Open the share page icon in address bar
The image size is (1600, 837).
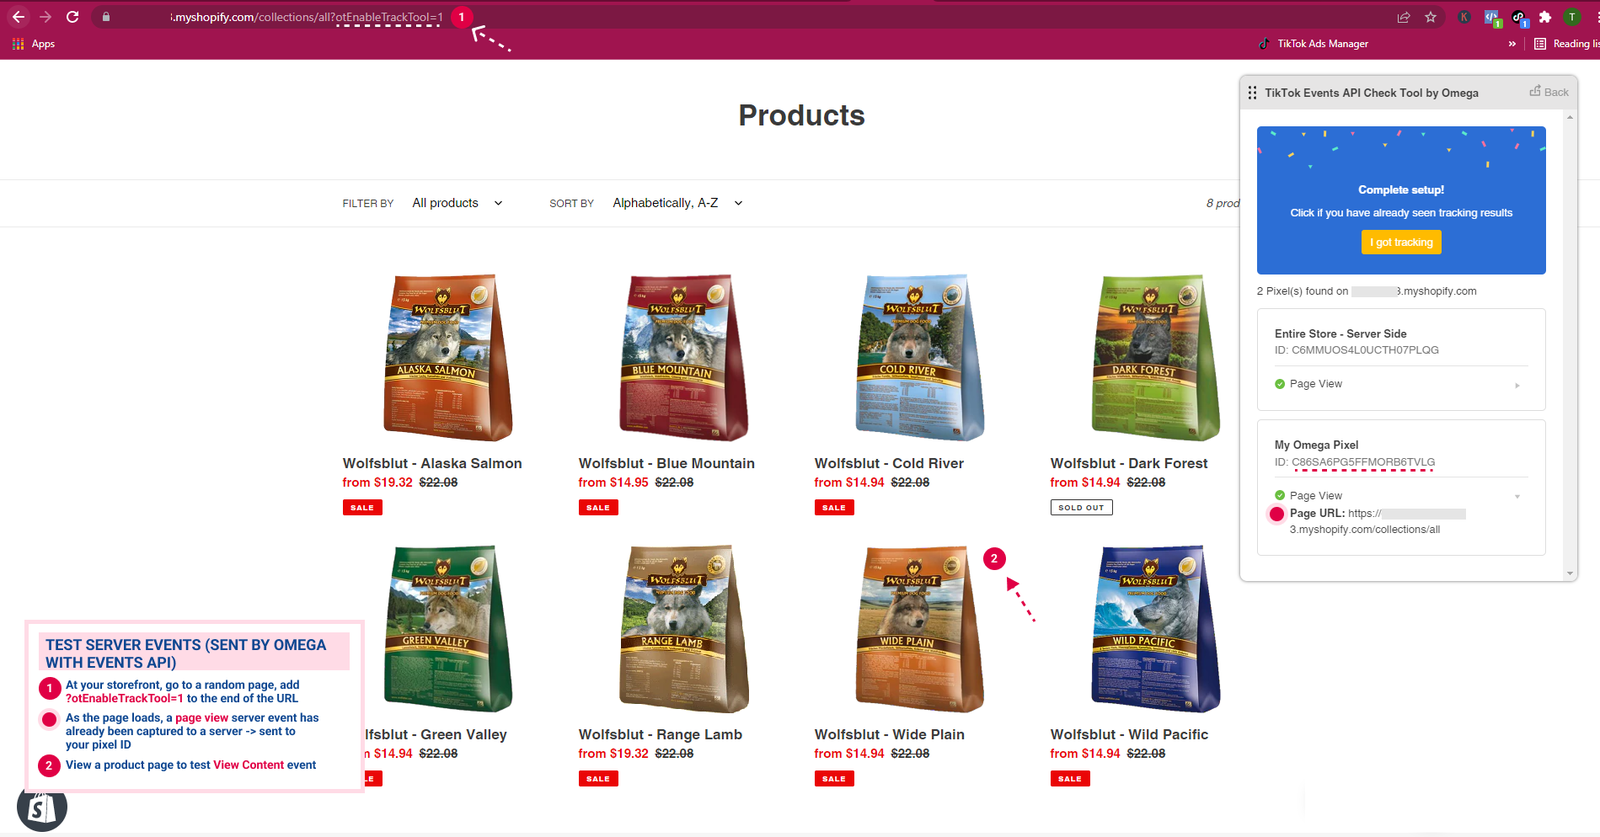click(x=1403, y=17)
